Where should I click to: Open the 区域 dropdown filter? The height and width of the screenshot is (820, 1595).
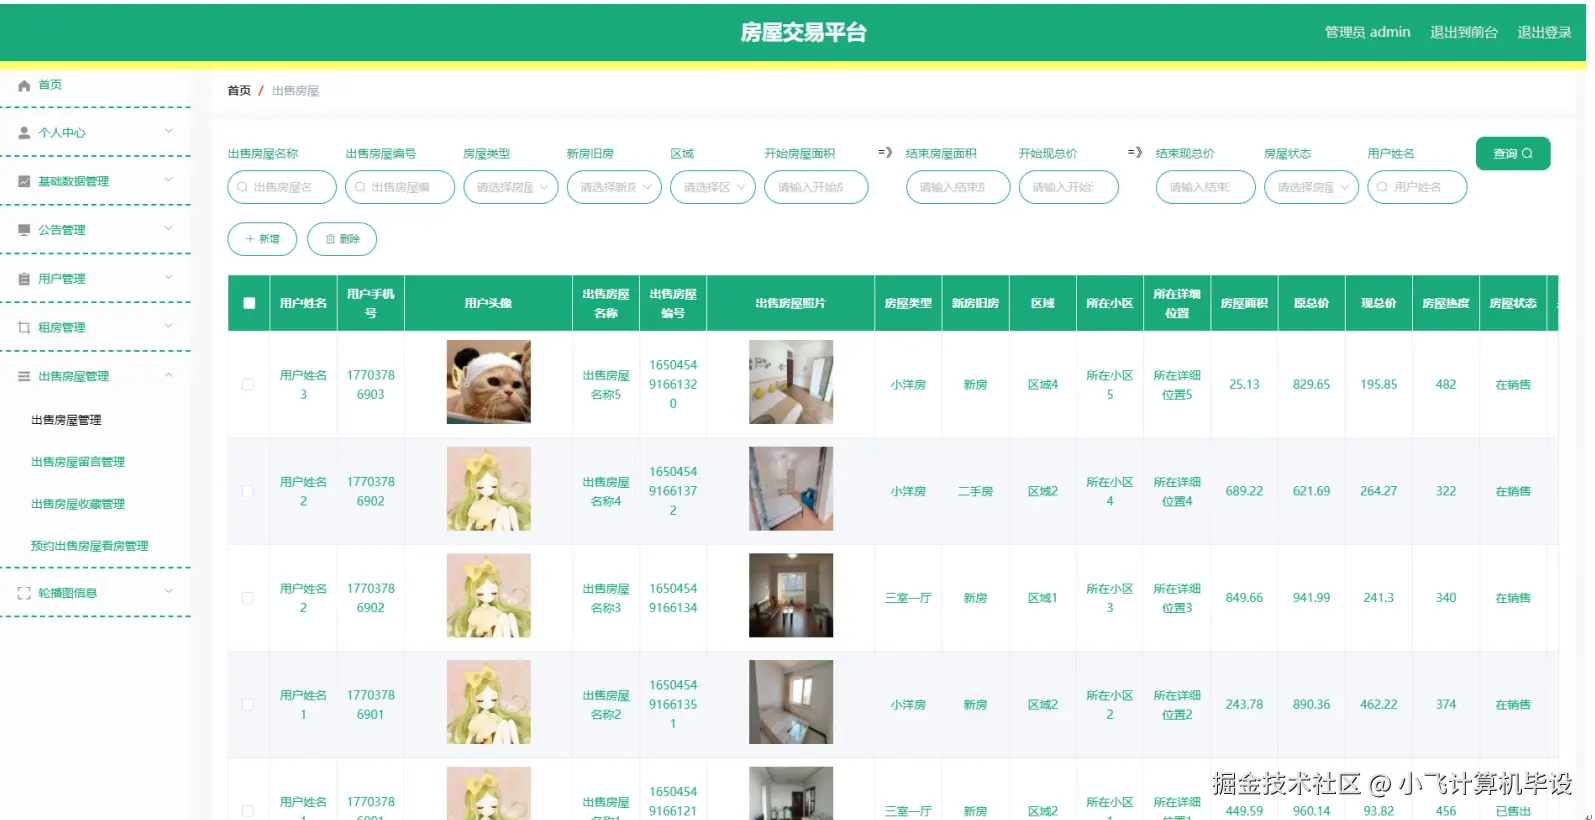[713, 187]
